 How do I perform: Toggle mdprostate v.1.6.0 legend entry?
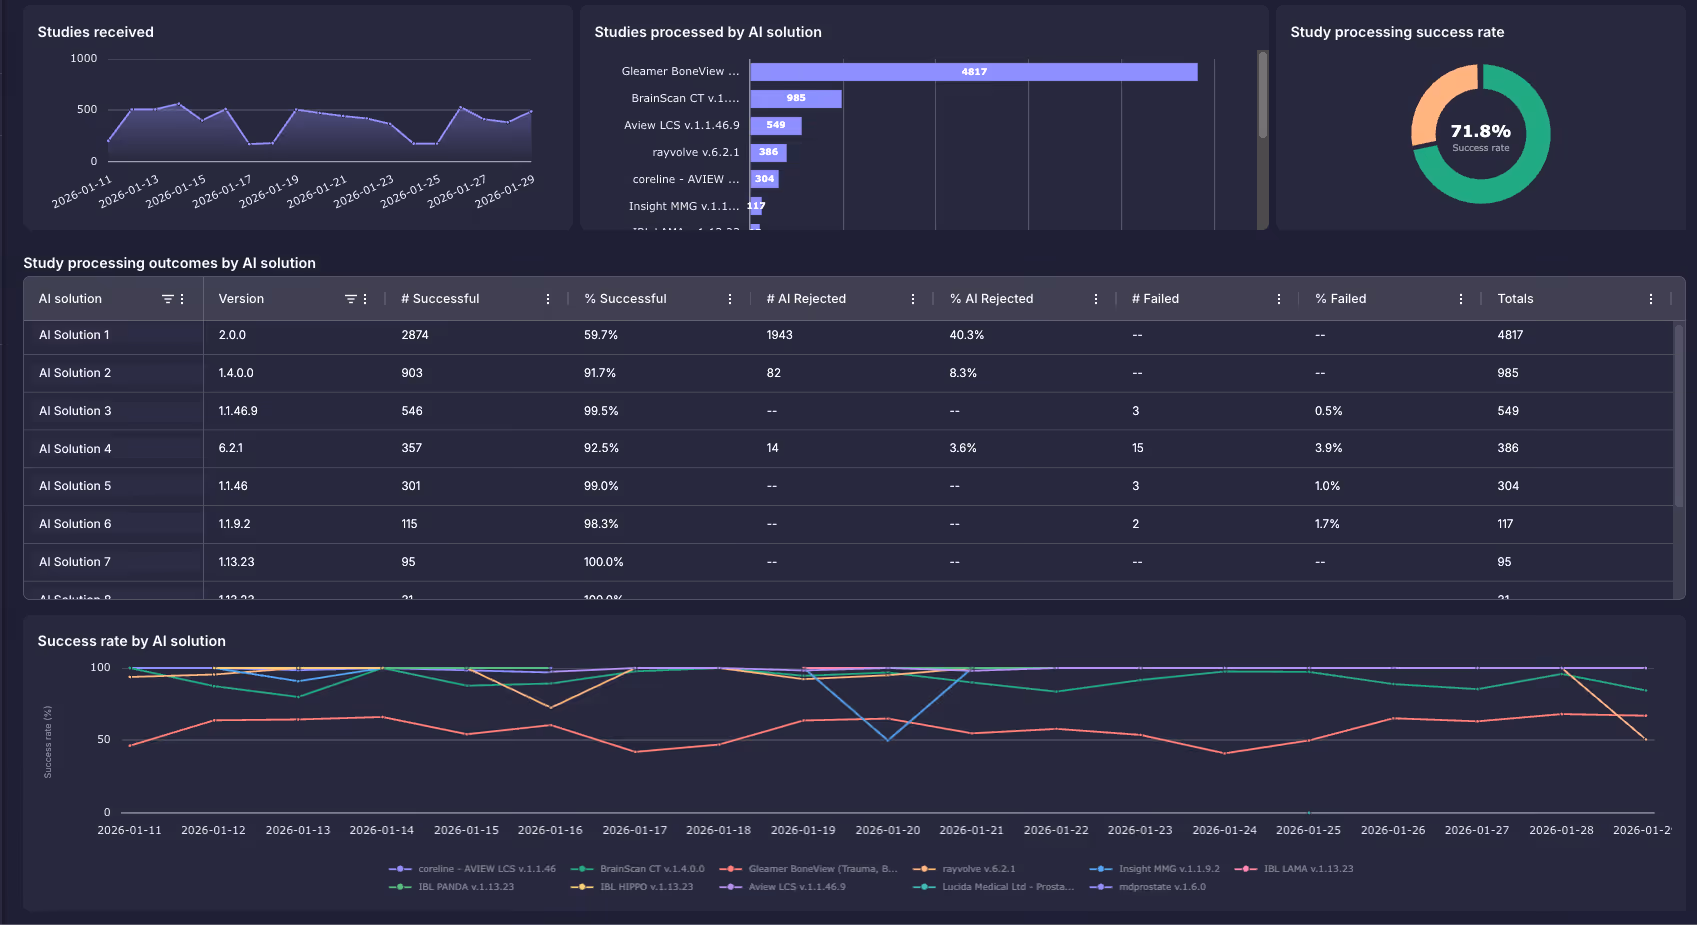1148,887
